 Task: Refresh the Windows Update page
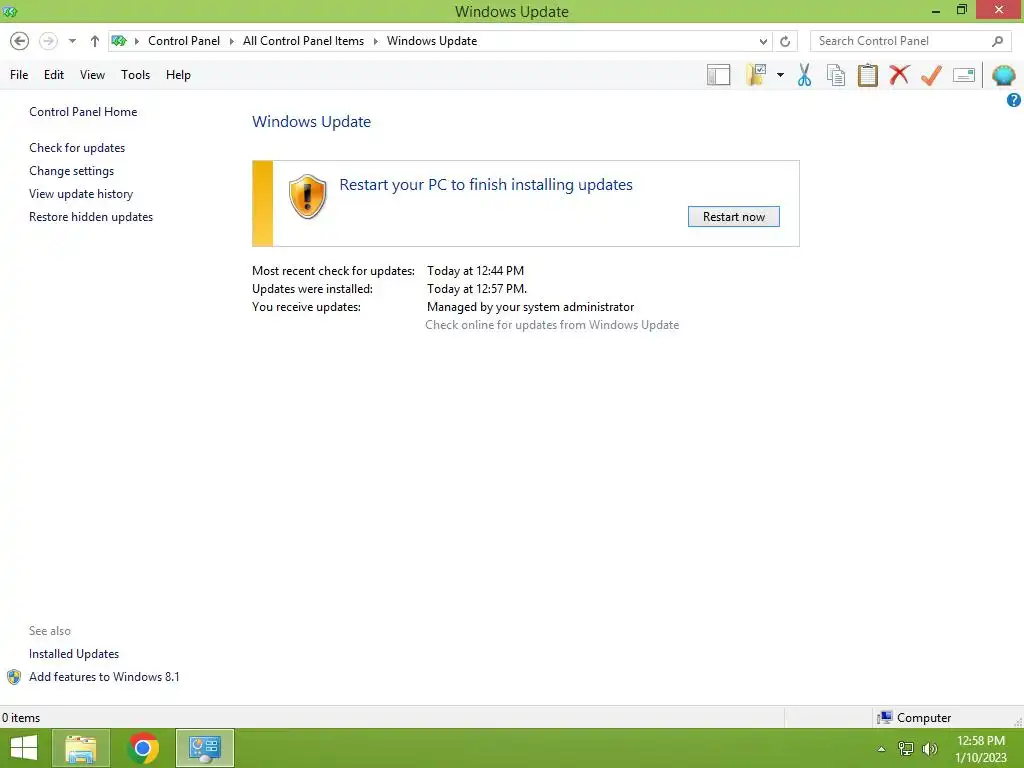click(x=785, y=41)
